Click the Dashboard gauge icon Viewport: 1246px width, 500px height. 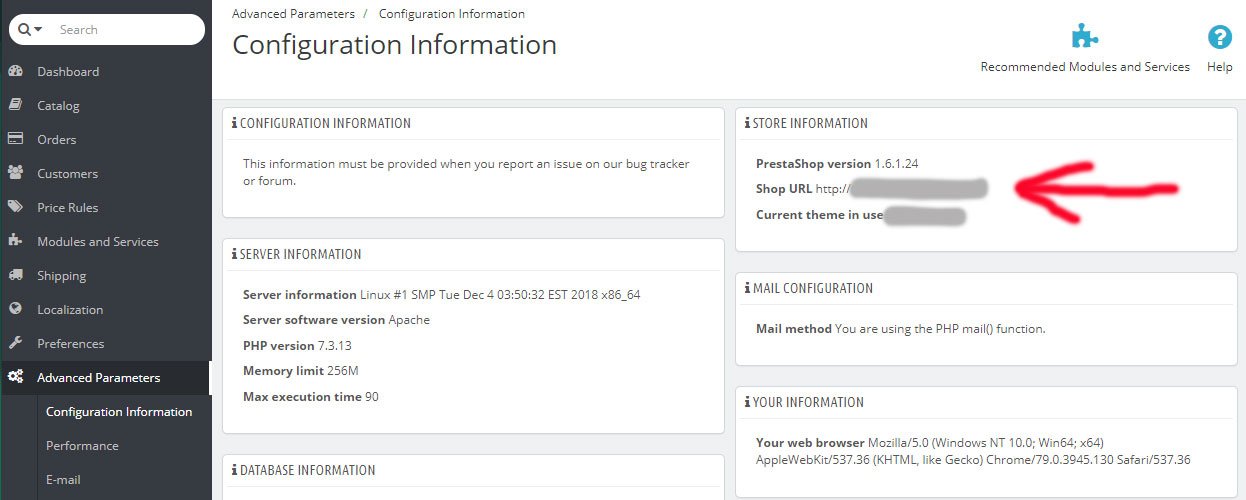[15, 72]
